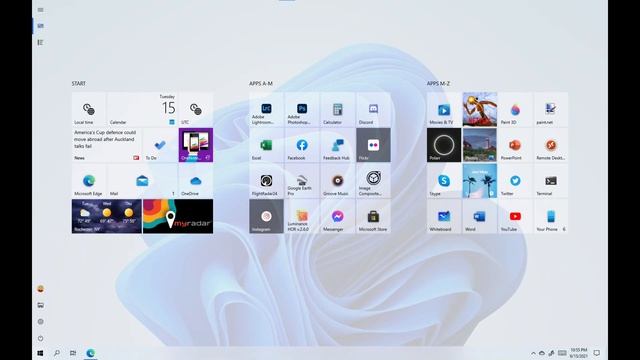The image size is (640, 360).
Task: Show hidden system tray icons
Action: click(533, 353)
